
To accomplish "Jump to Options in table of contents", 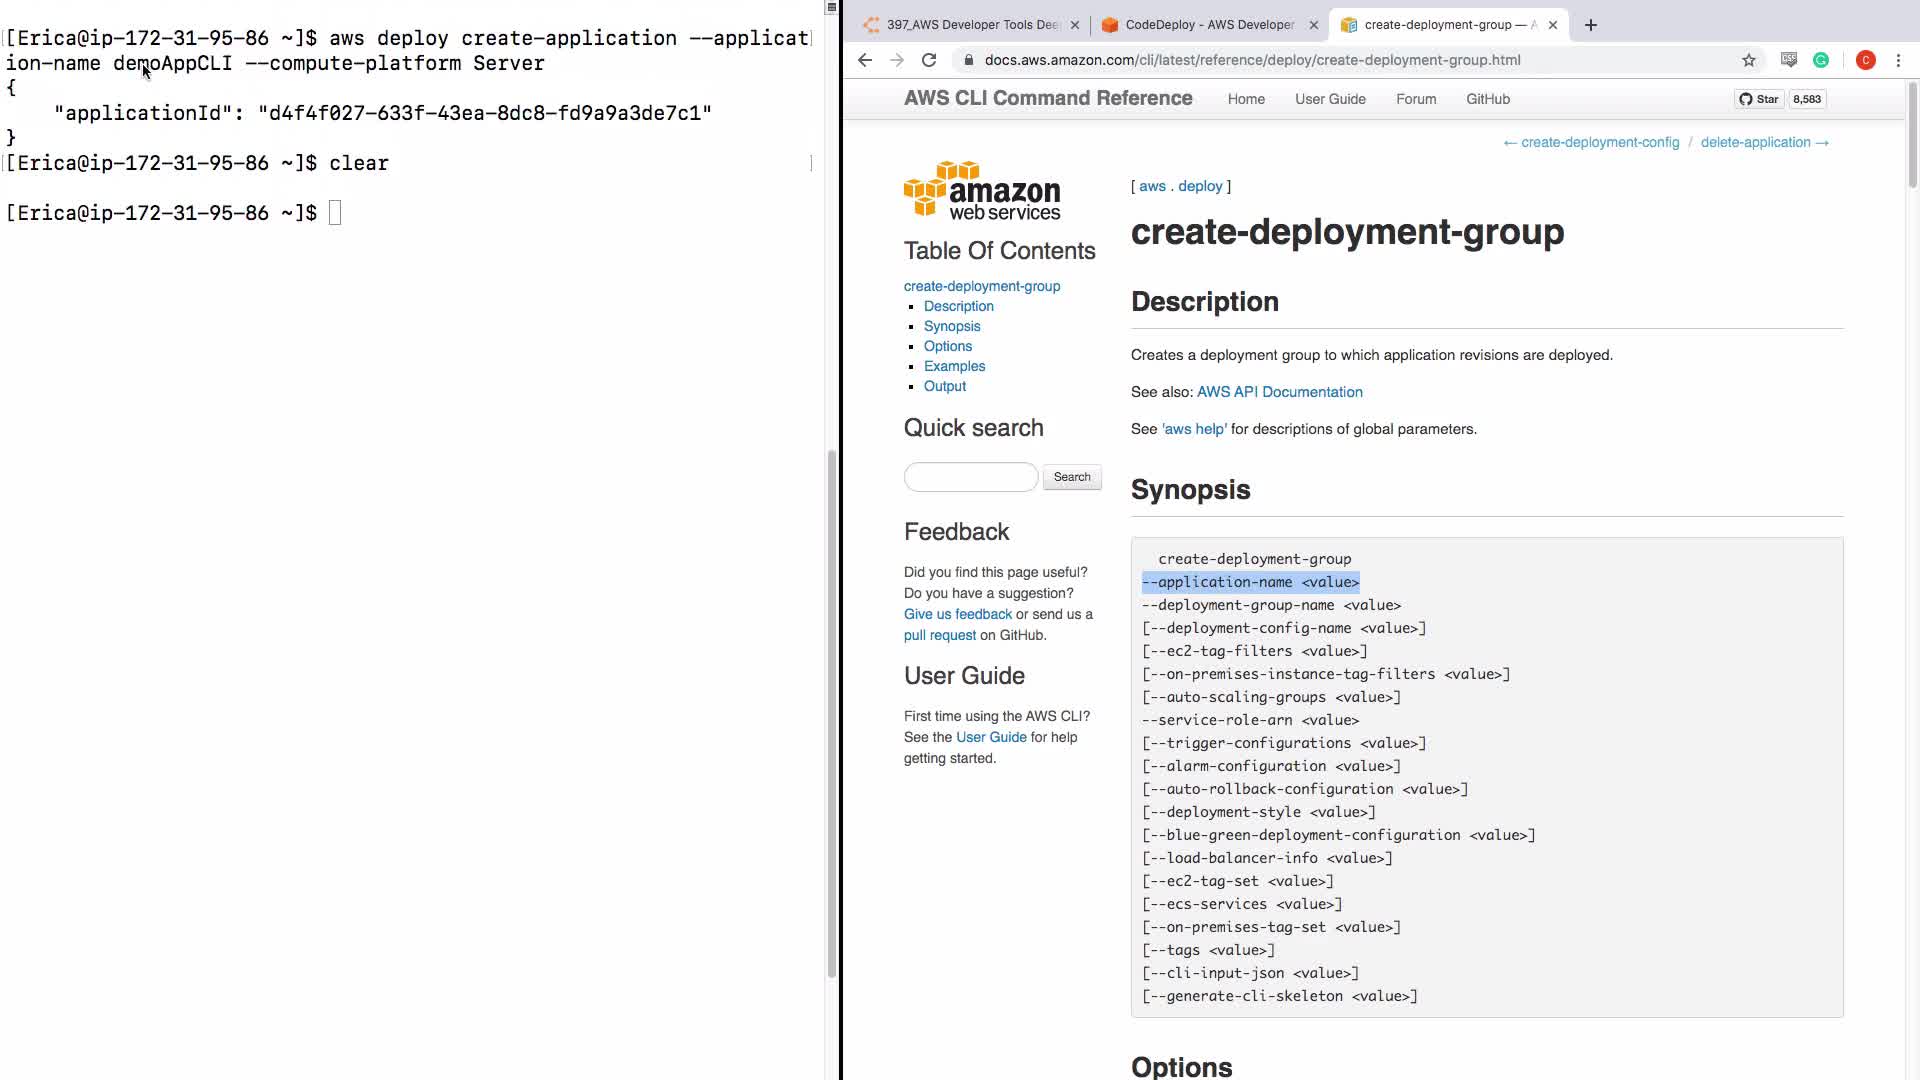I will (x=947, y=346).
